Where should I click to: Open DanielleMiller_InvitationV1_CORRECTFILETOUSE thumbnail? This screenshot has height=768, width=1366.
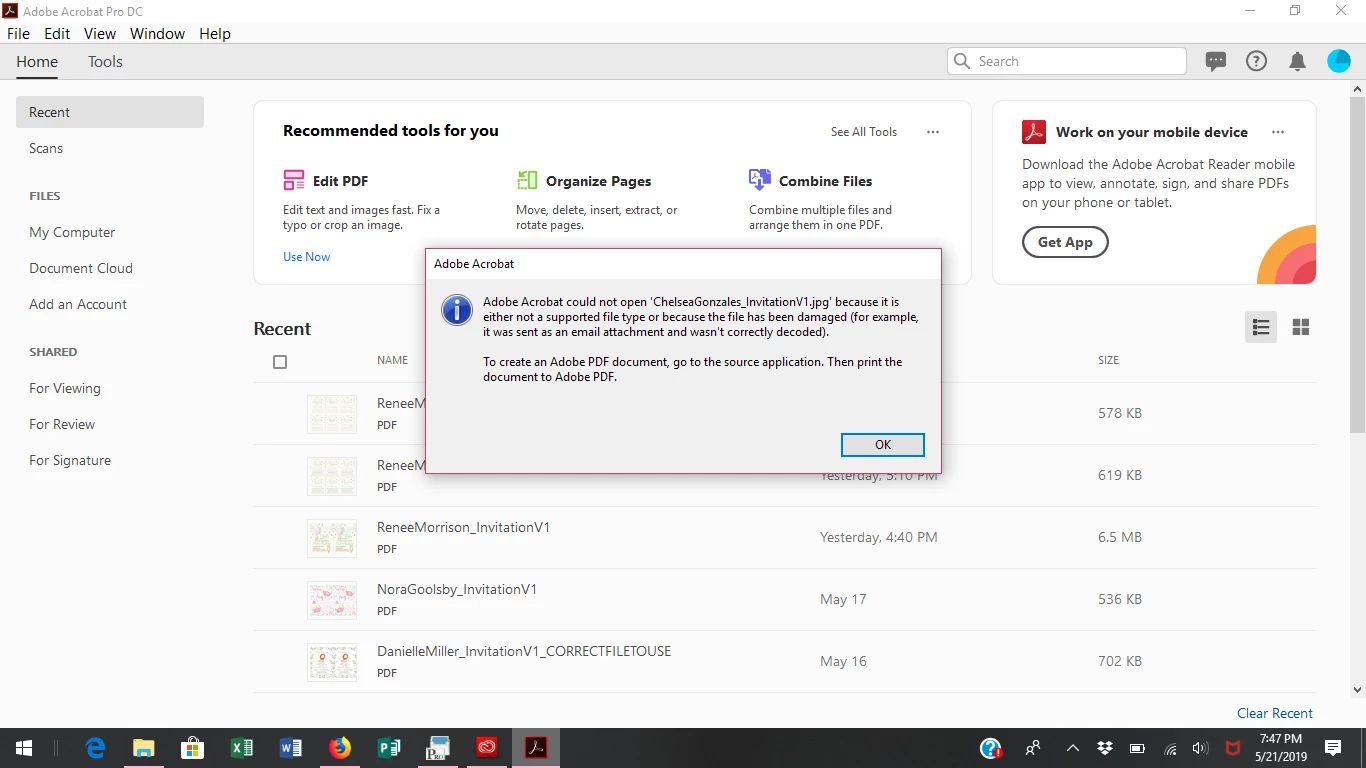[332, 662]
